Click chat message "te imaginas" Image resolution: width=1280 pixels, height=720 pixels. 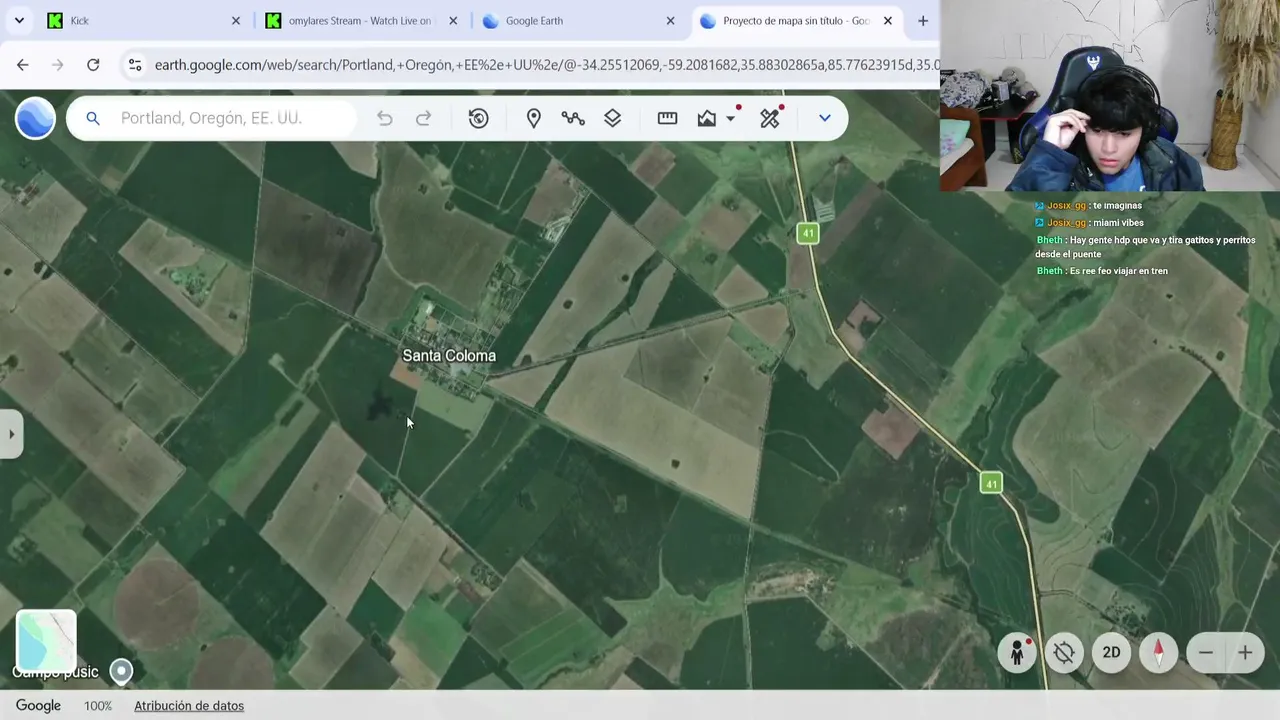pyautogui.click(x=1116, y=206)
